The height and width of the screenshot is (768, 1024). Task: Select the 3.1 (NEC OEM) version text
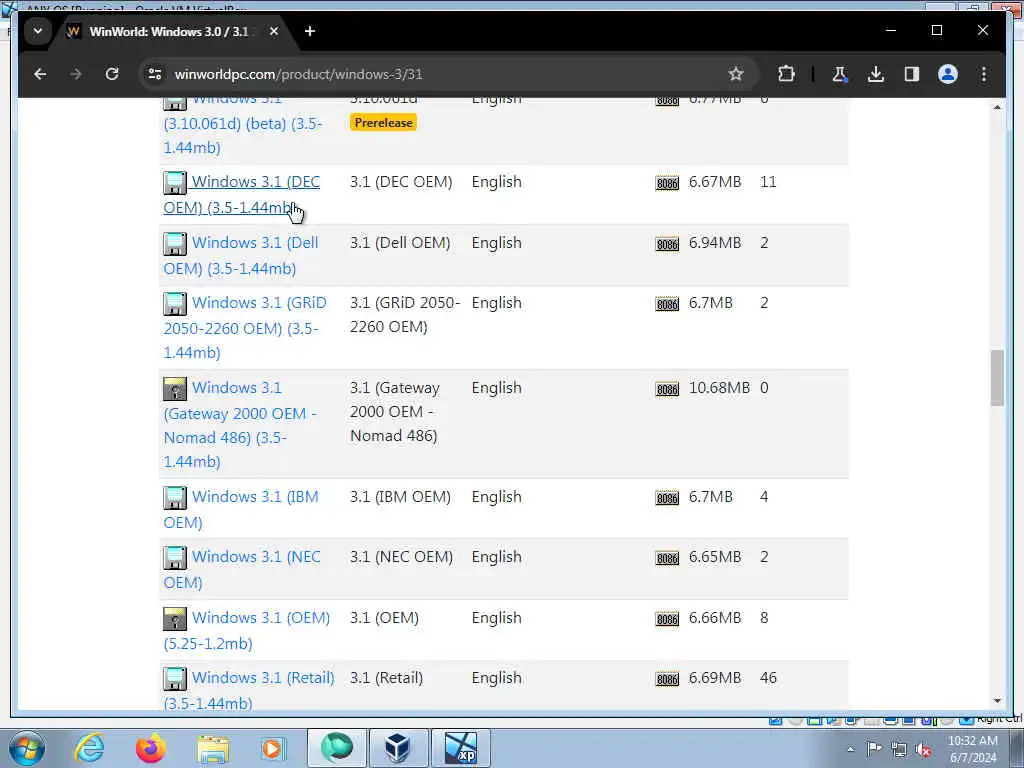tap(401, 556)
